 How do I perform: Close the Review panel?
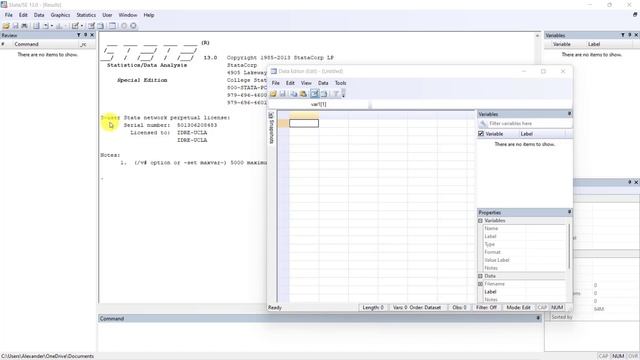pos(92,36)
